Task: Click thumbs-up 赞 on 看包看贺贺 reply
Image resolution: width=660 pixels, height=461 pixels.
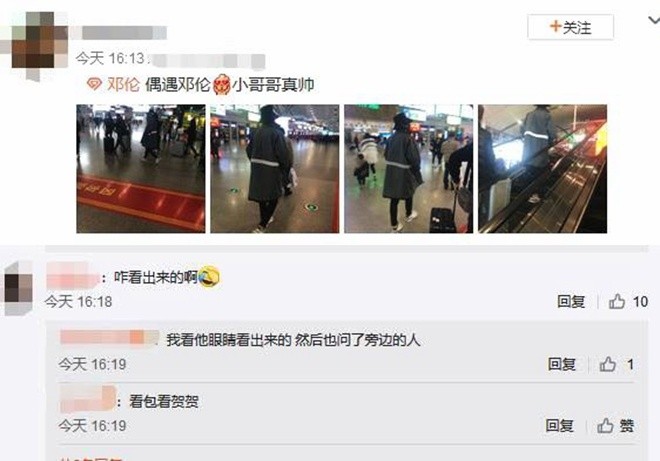Action: [x=615, y=426]
